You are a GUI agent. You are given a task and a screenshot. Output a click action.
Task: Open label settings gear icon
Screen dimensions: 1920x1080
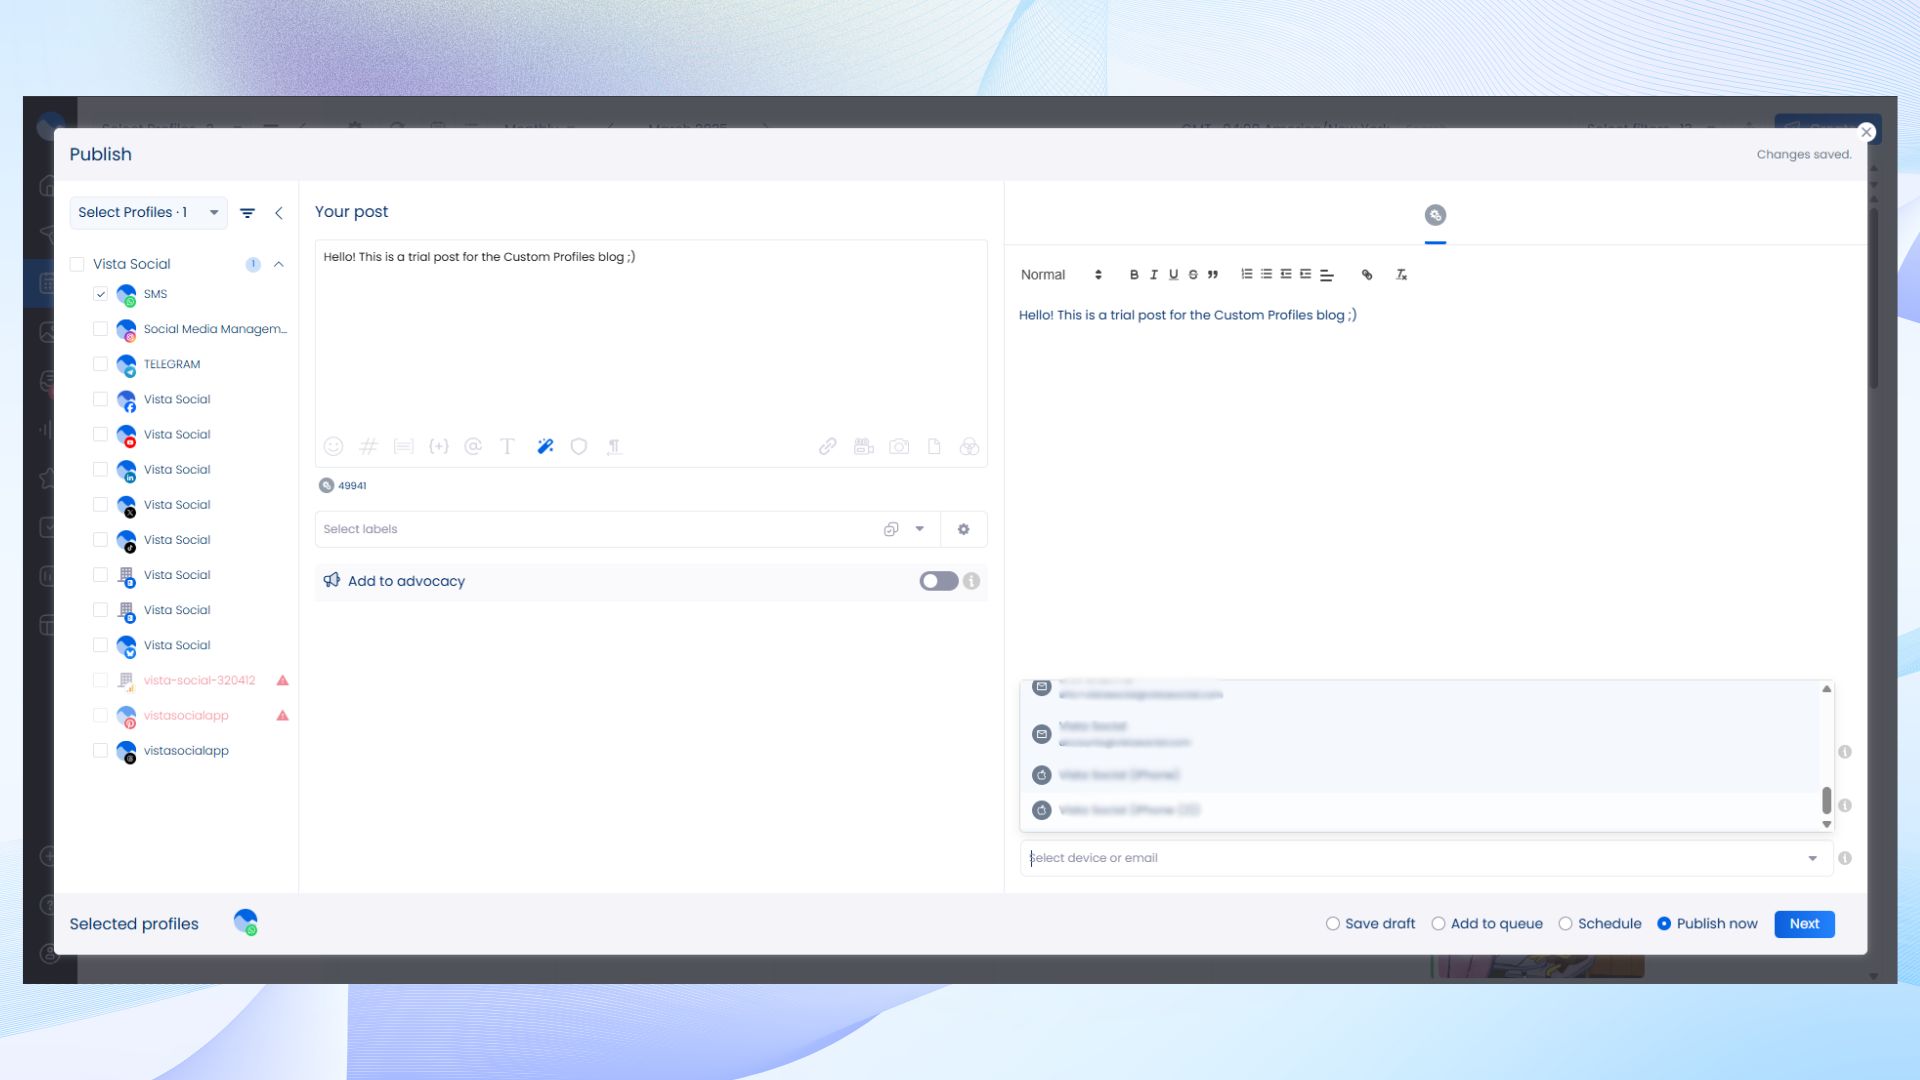click(963, 529)
